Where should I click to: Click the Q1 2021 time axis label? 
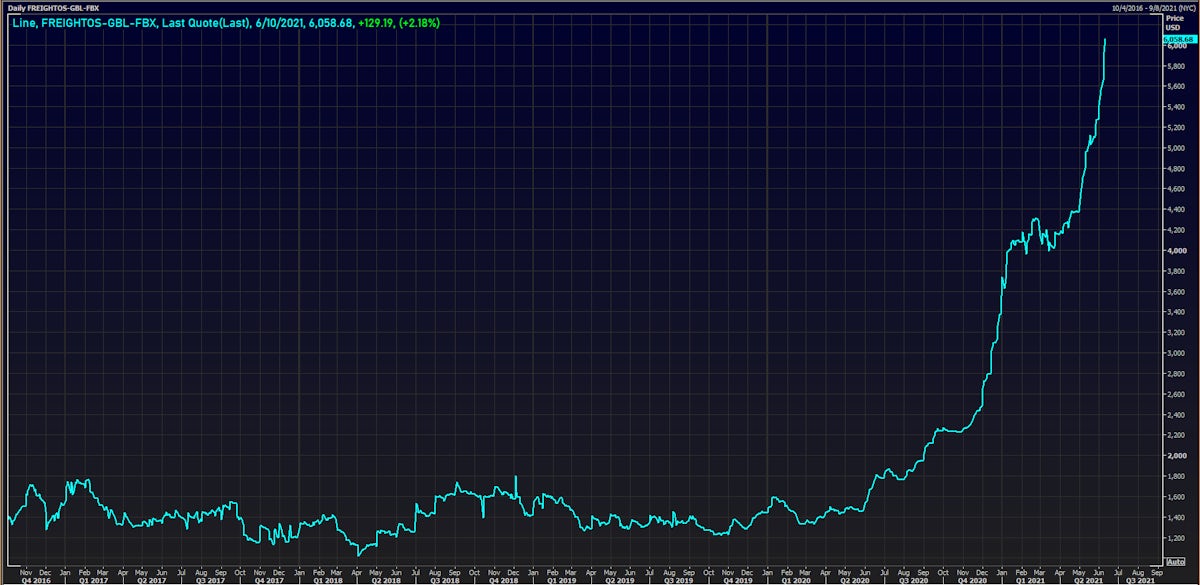[1031, 579]
